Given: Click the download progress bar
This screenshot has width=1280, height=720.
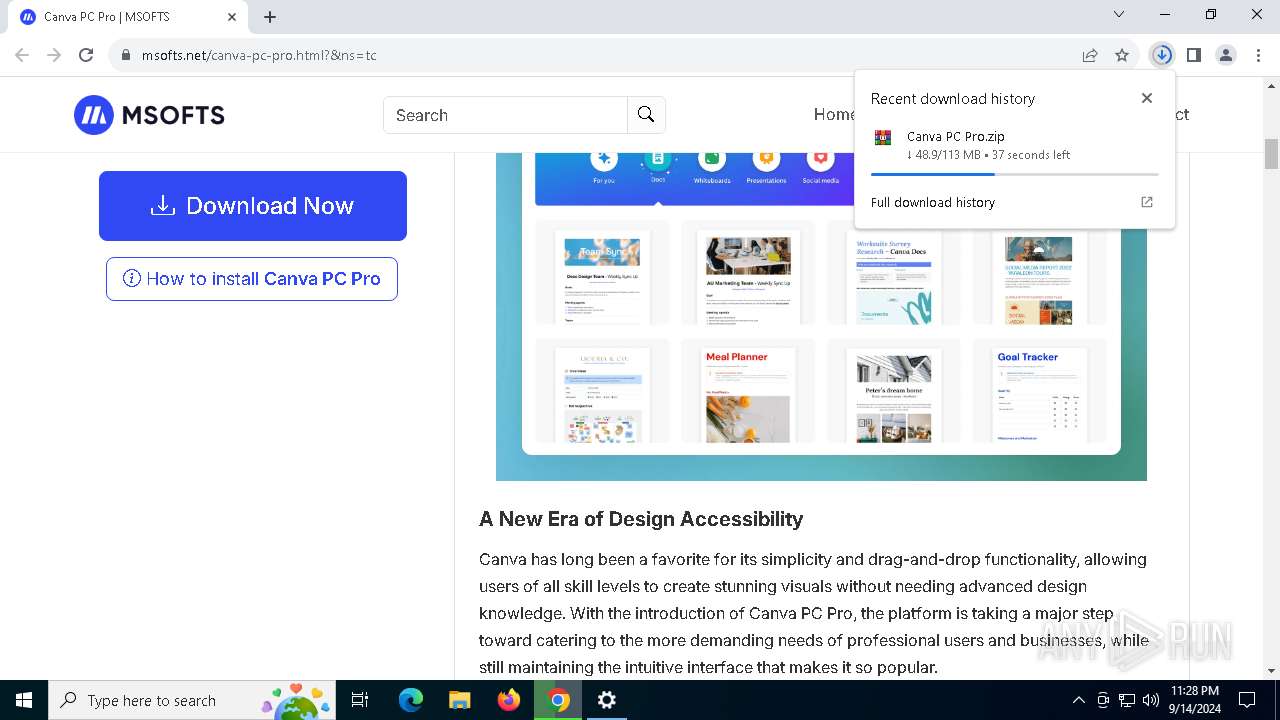Looking at the screenshot, I should pyautogui.click(x=1015, y=174).
